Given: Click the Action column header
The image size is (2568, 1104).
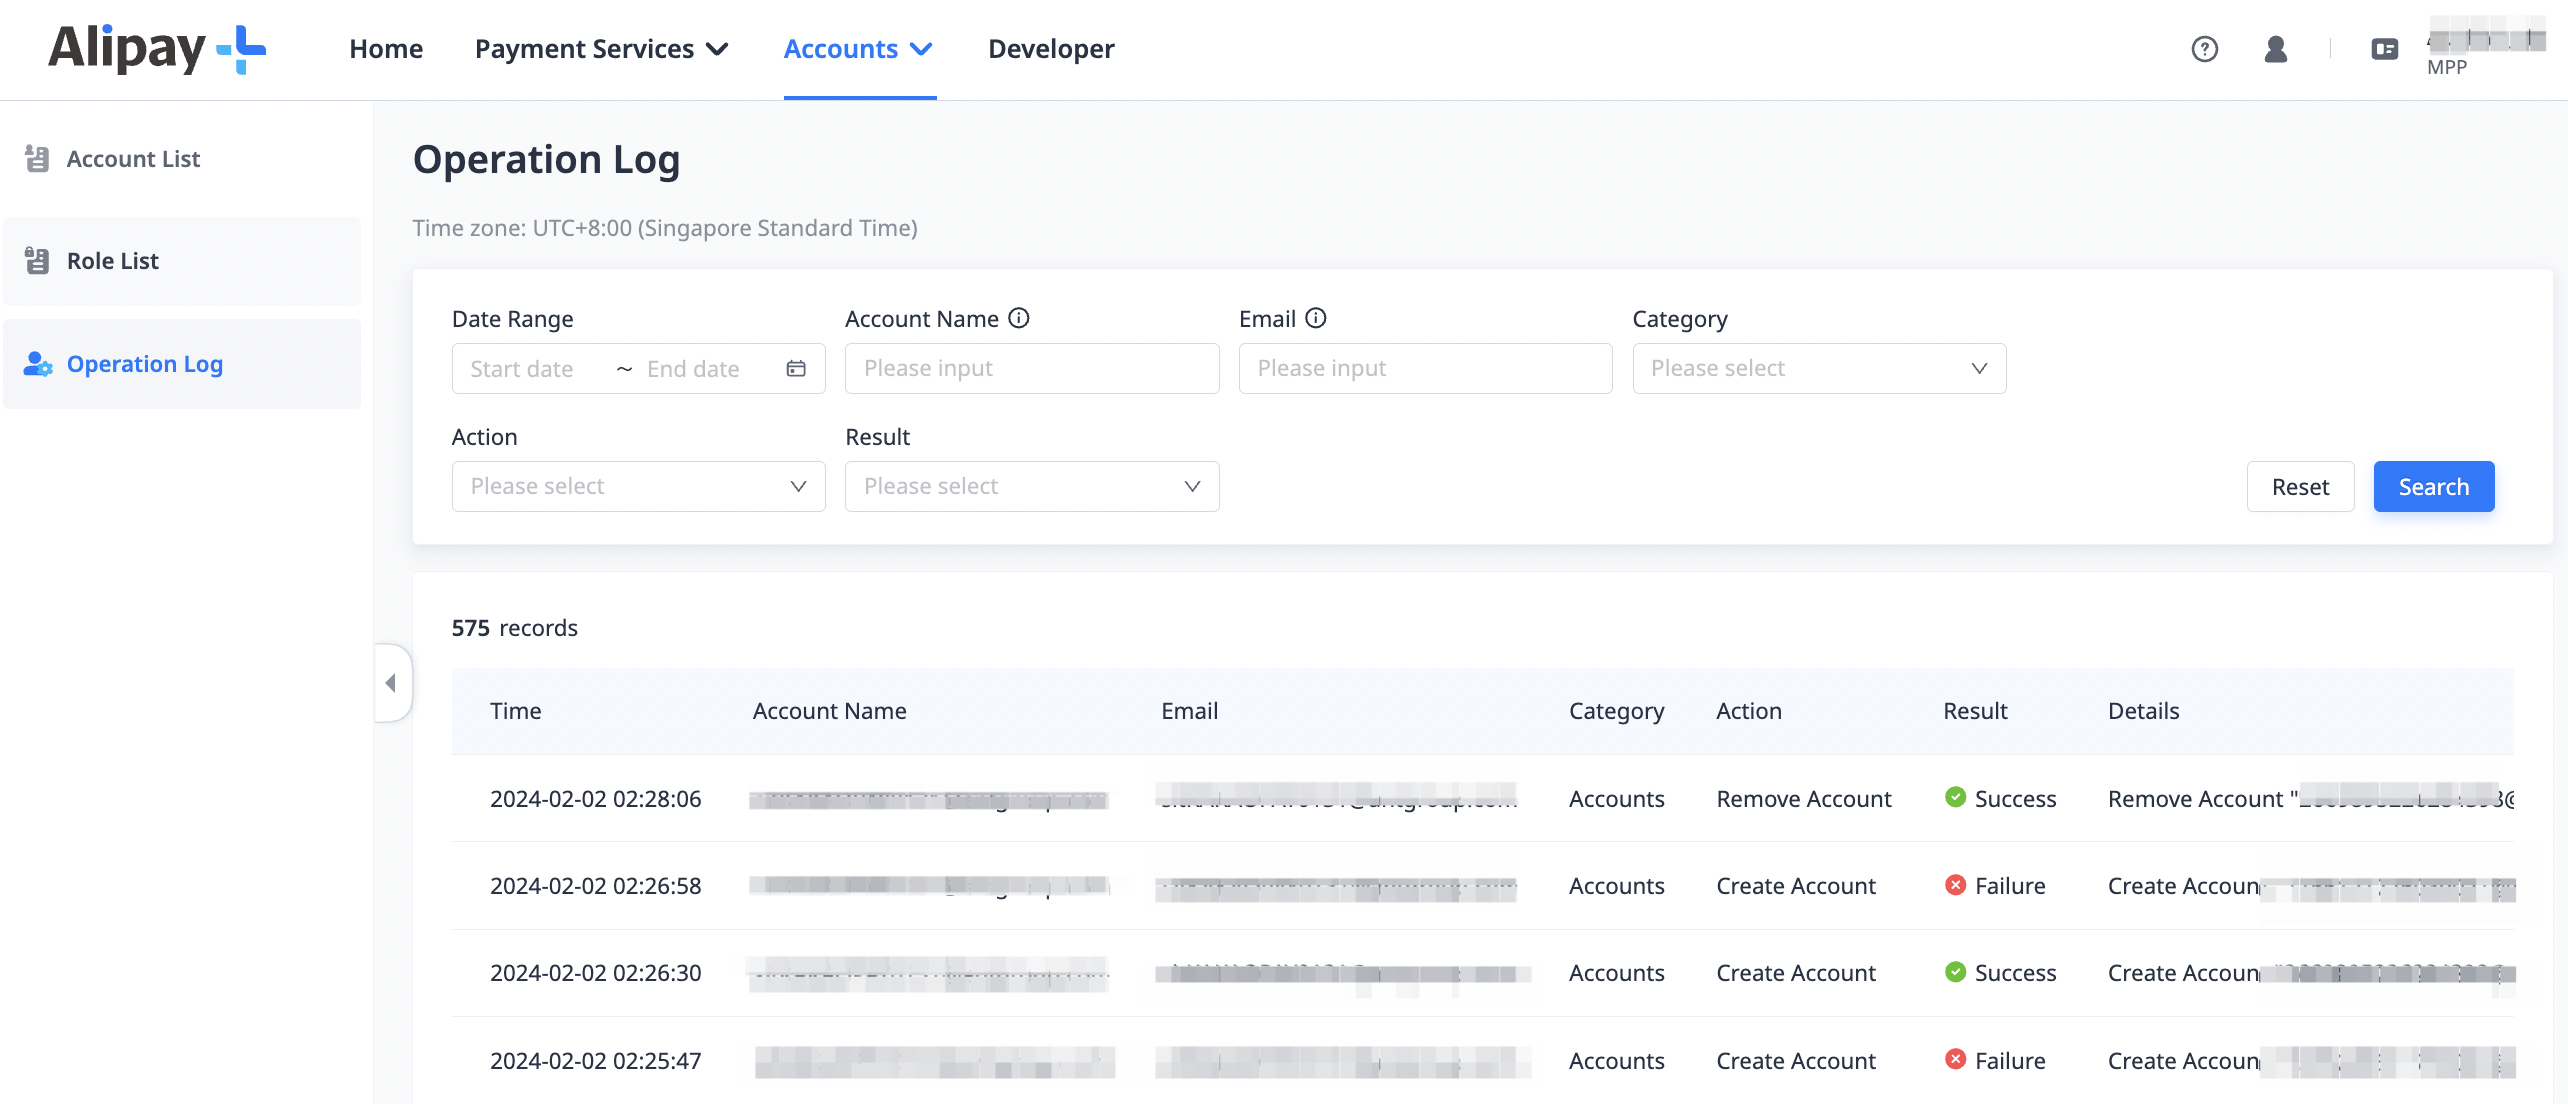Looking at the screenshot, I should tap(1749, 711).
